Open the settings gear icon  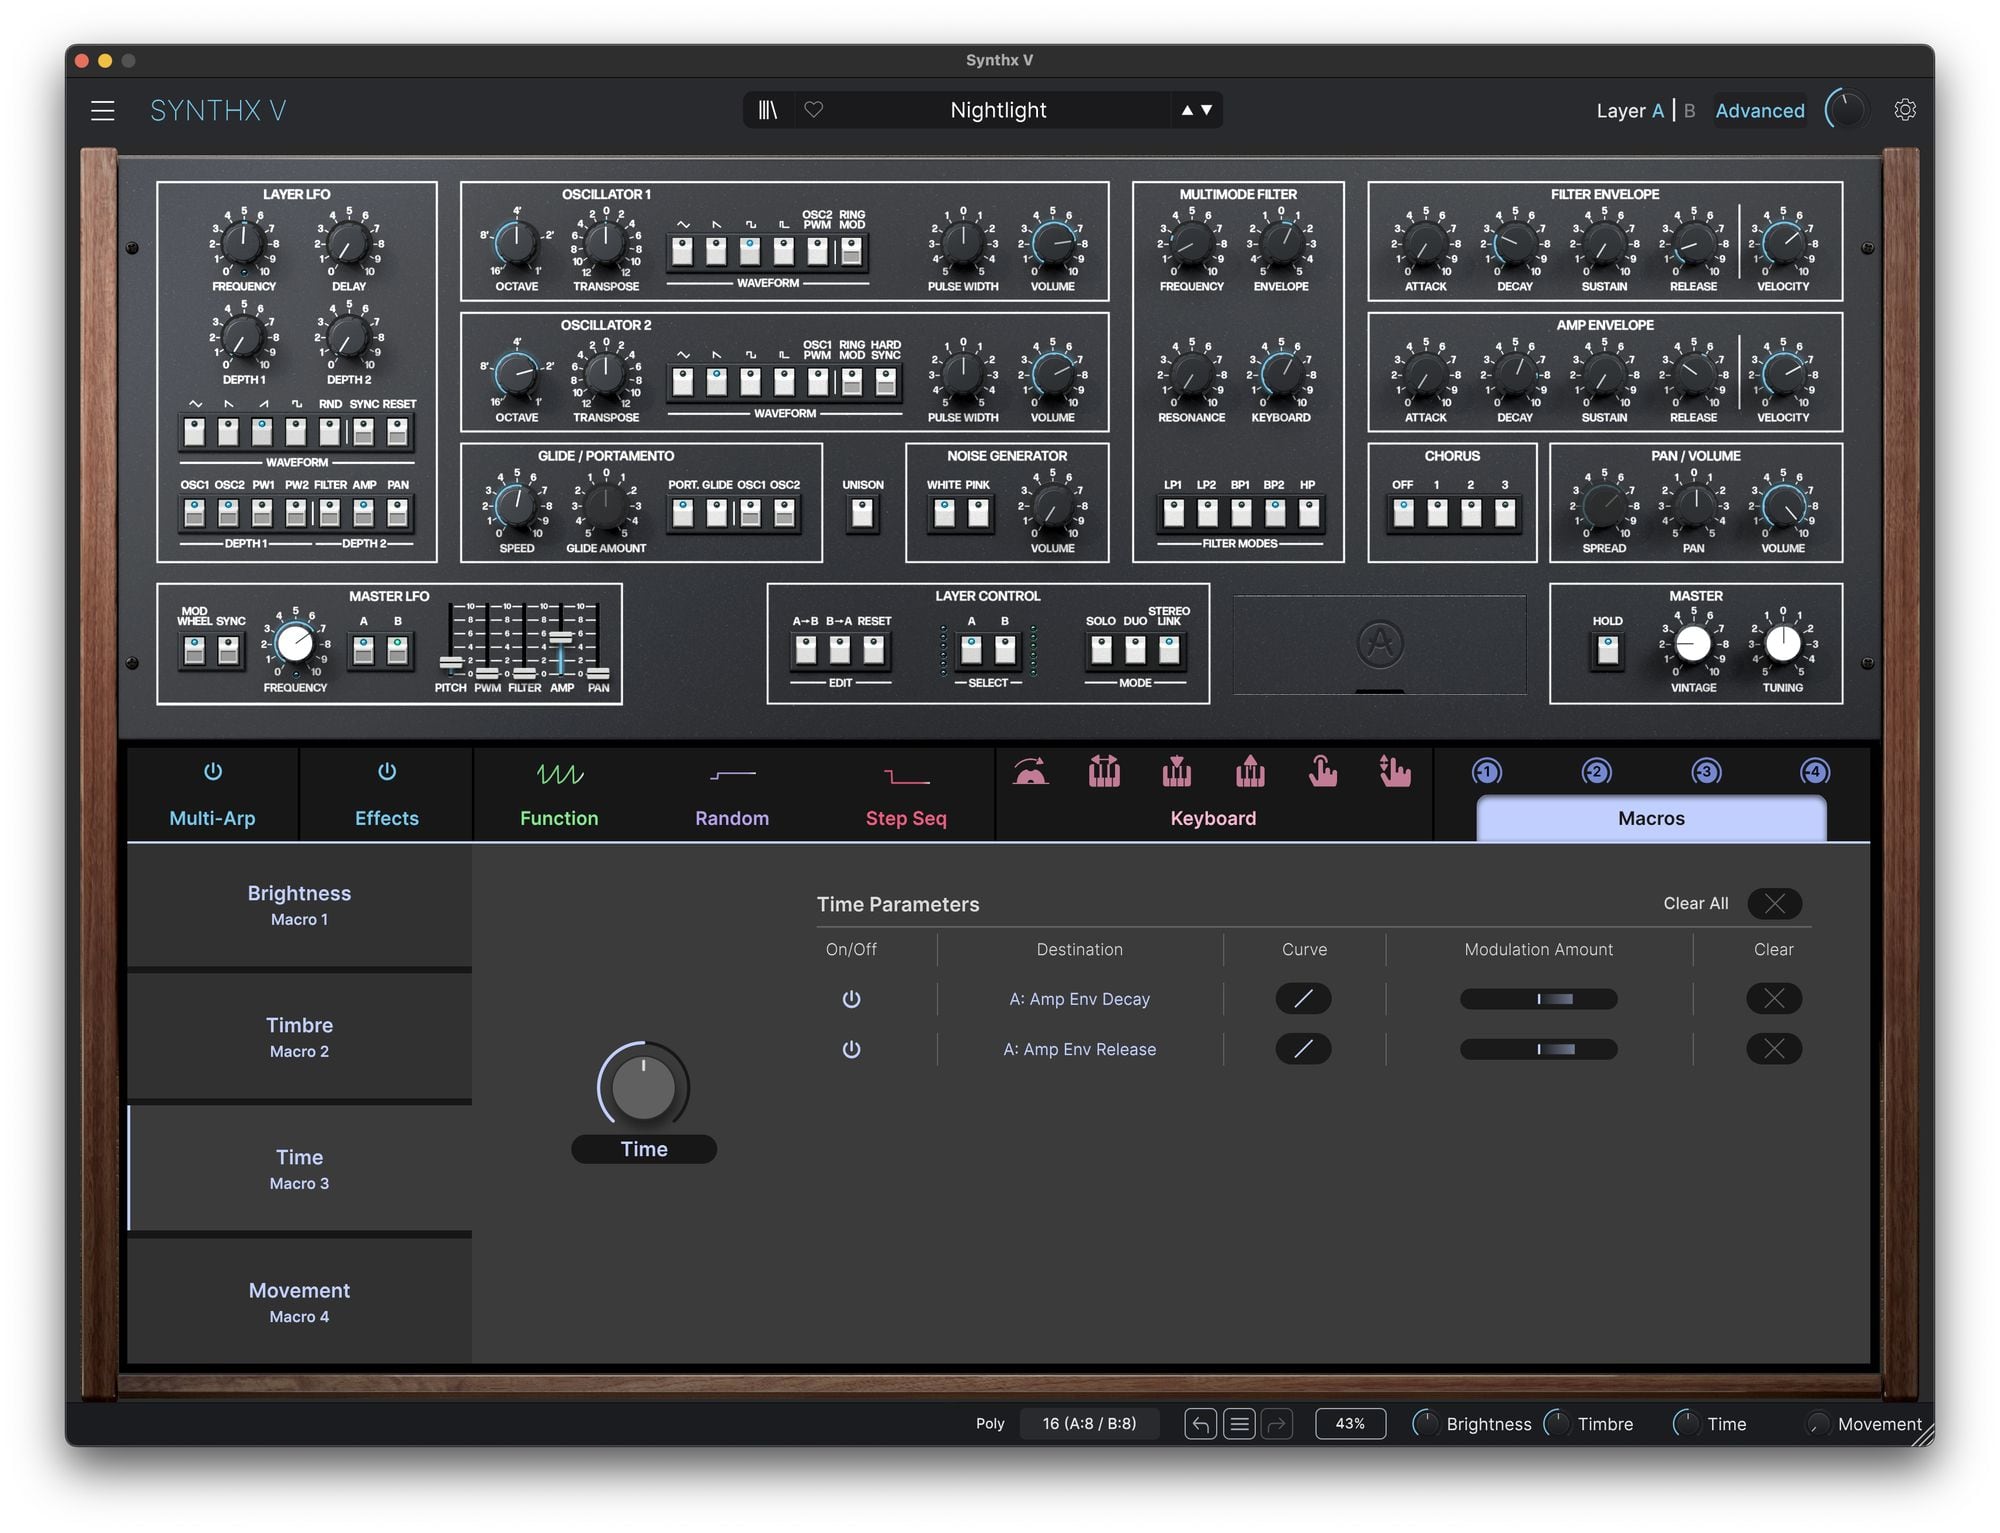(1905, 110)
